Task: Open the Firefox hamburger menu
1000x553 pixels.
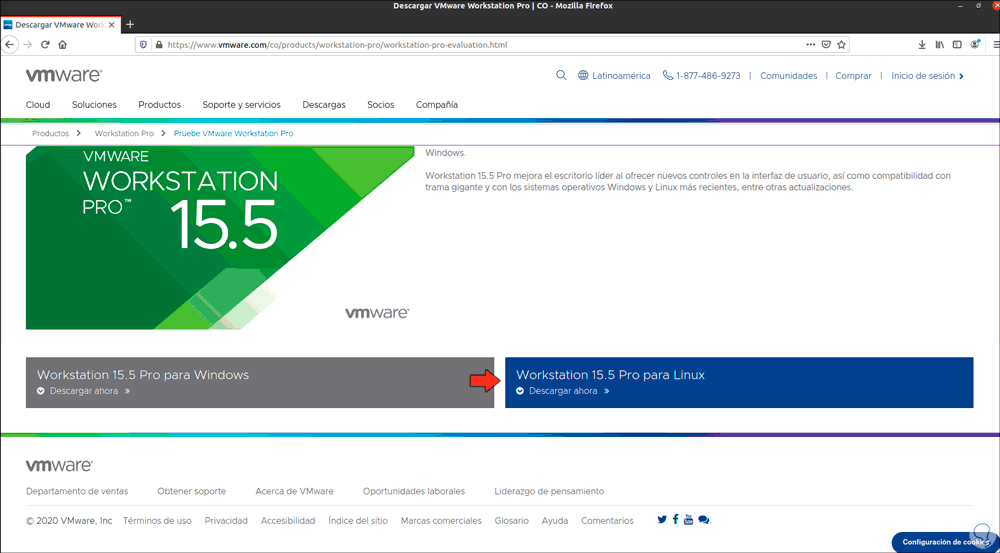Action: point(996,45)
